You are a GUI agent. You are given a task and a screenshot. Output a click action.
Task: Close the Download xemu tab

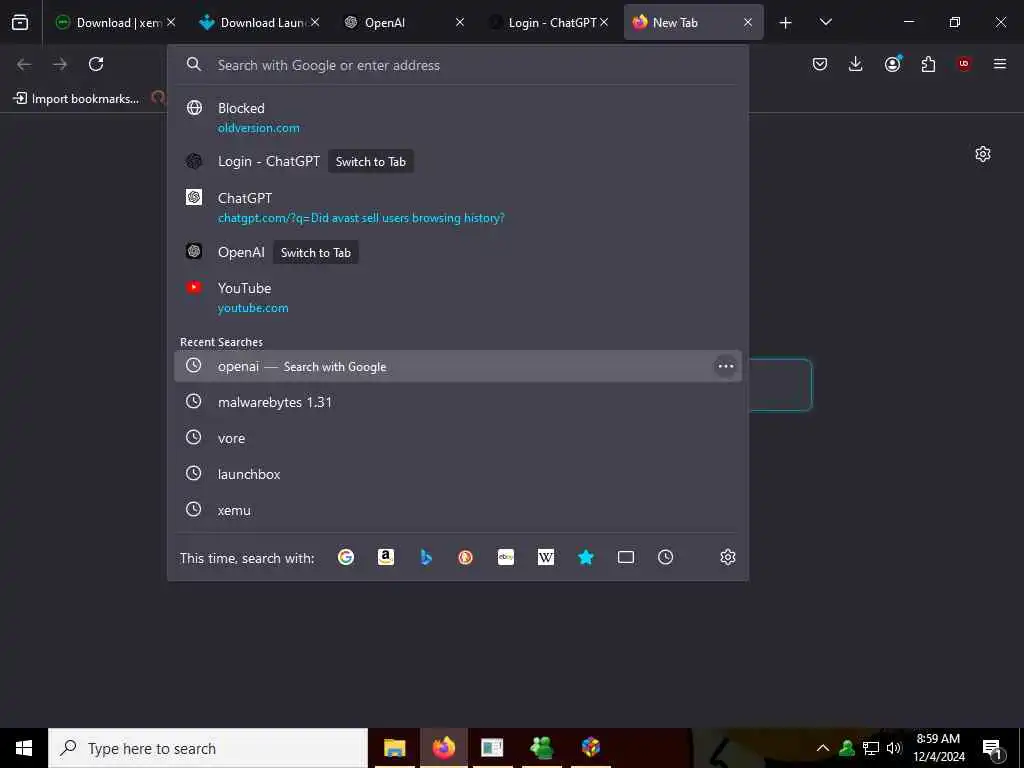(170, 23)
